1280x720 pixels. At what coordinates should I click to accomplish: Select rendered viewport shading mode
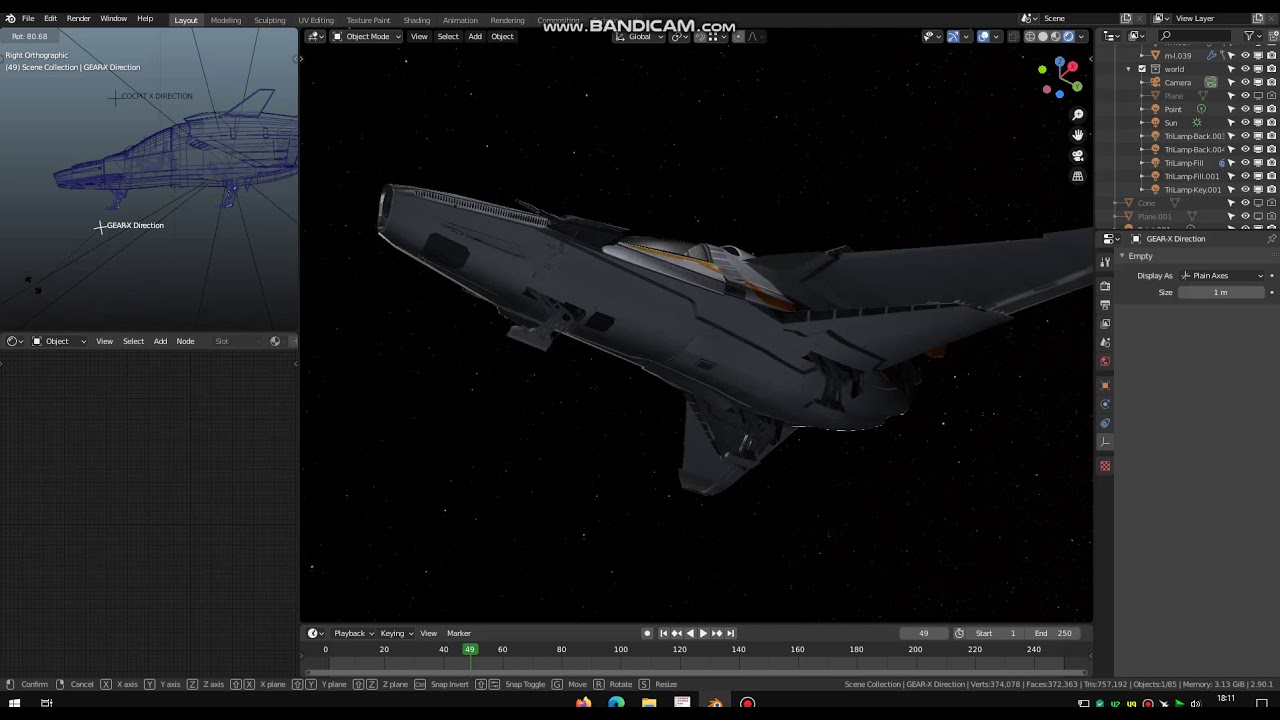point(1068,37)
